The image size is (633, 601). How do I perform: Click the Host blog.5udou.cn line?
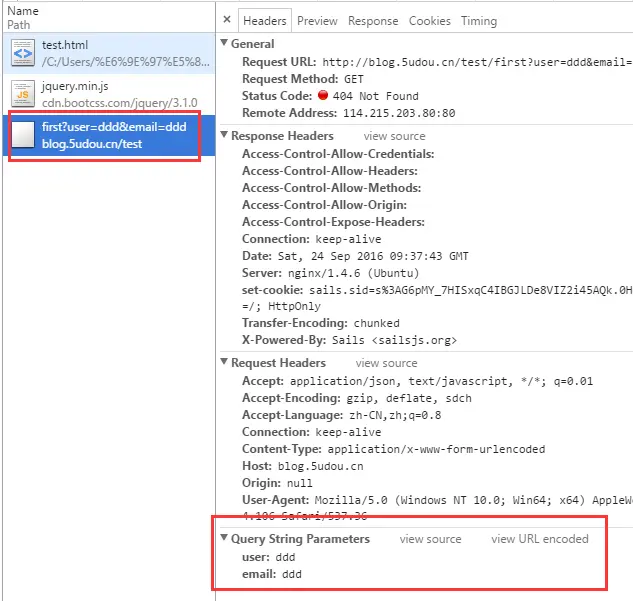tap(302, 466)
